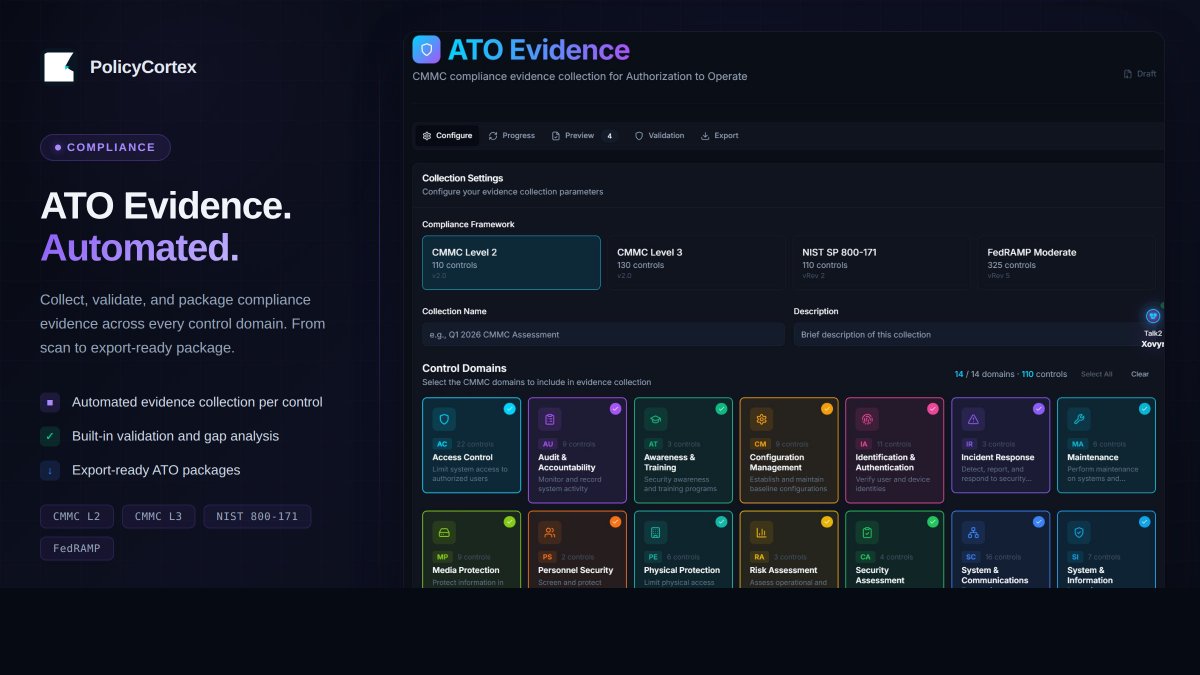Open the Talk2 Xovyr chat avatar
The width and height of the screenshot is (1200, 675).
click(x=1153, y=316)
